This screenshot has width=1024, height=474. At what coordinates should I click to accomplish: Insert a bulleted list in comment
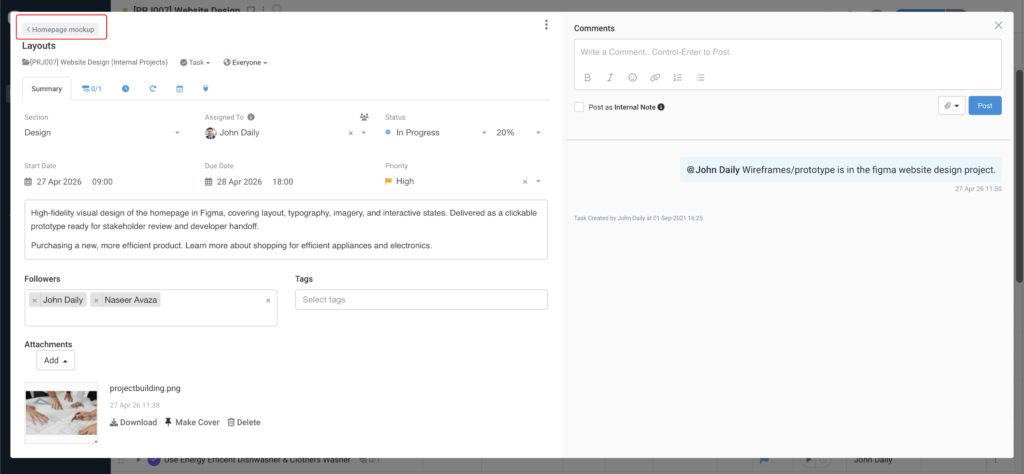(x=700, y=77)
